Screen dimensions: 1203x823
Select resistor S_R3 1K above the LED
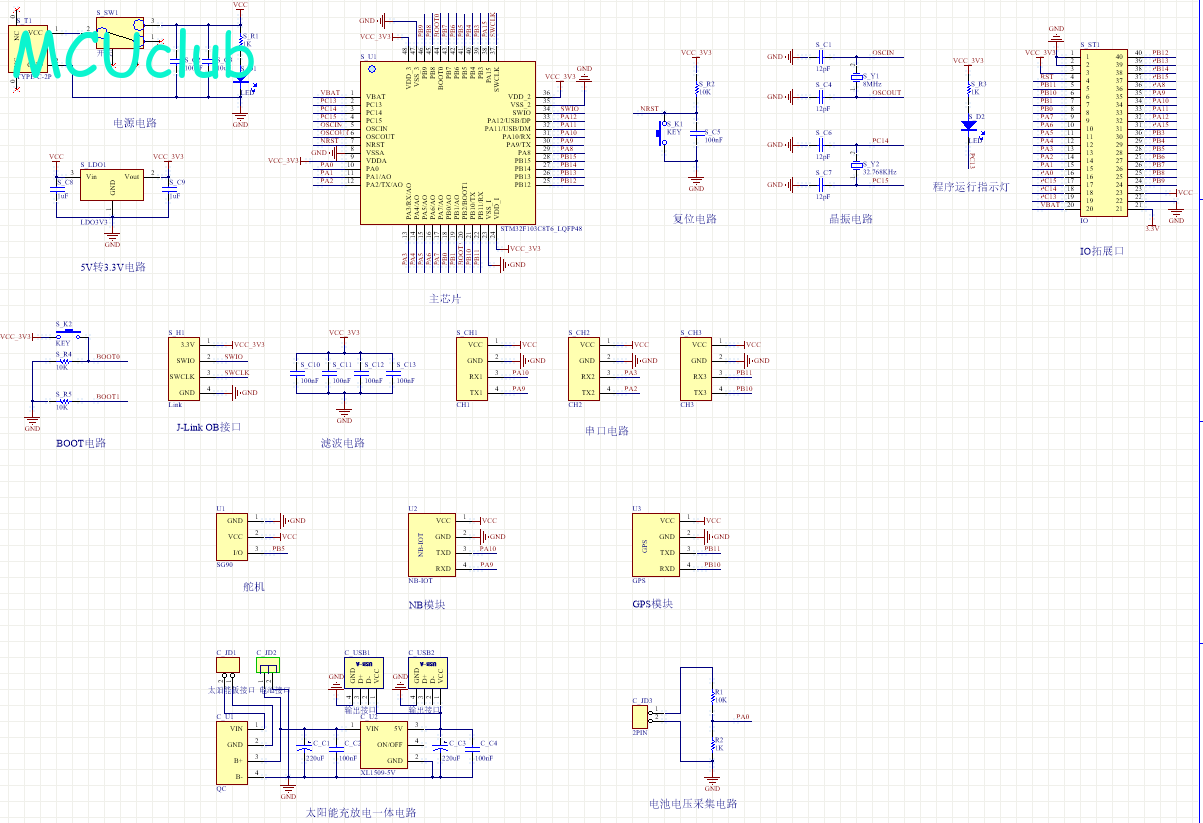point(968,88)
